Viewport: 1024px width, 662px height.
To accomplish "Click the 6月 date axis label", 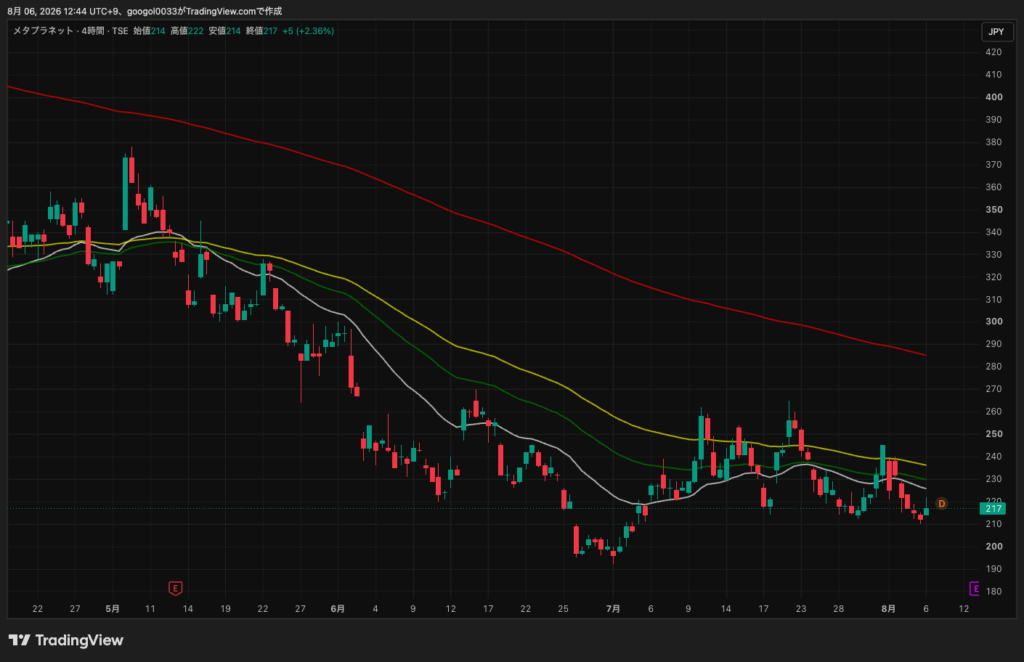I will click(338, 608).
